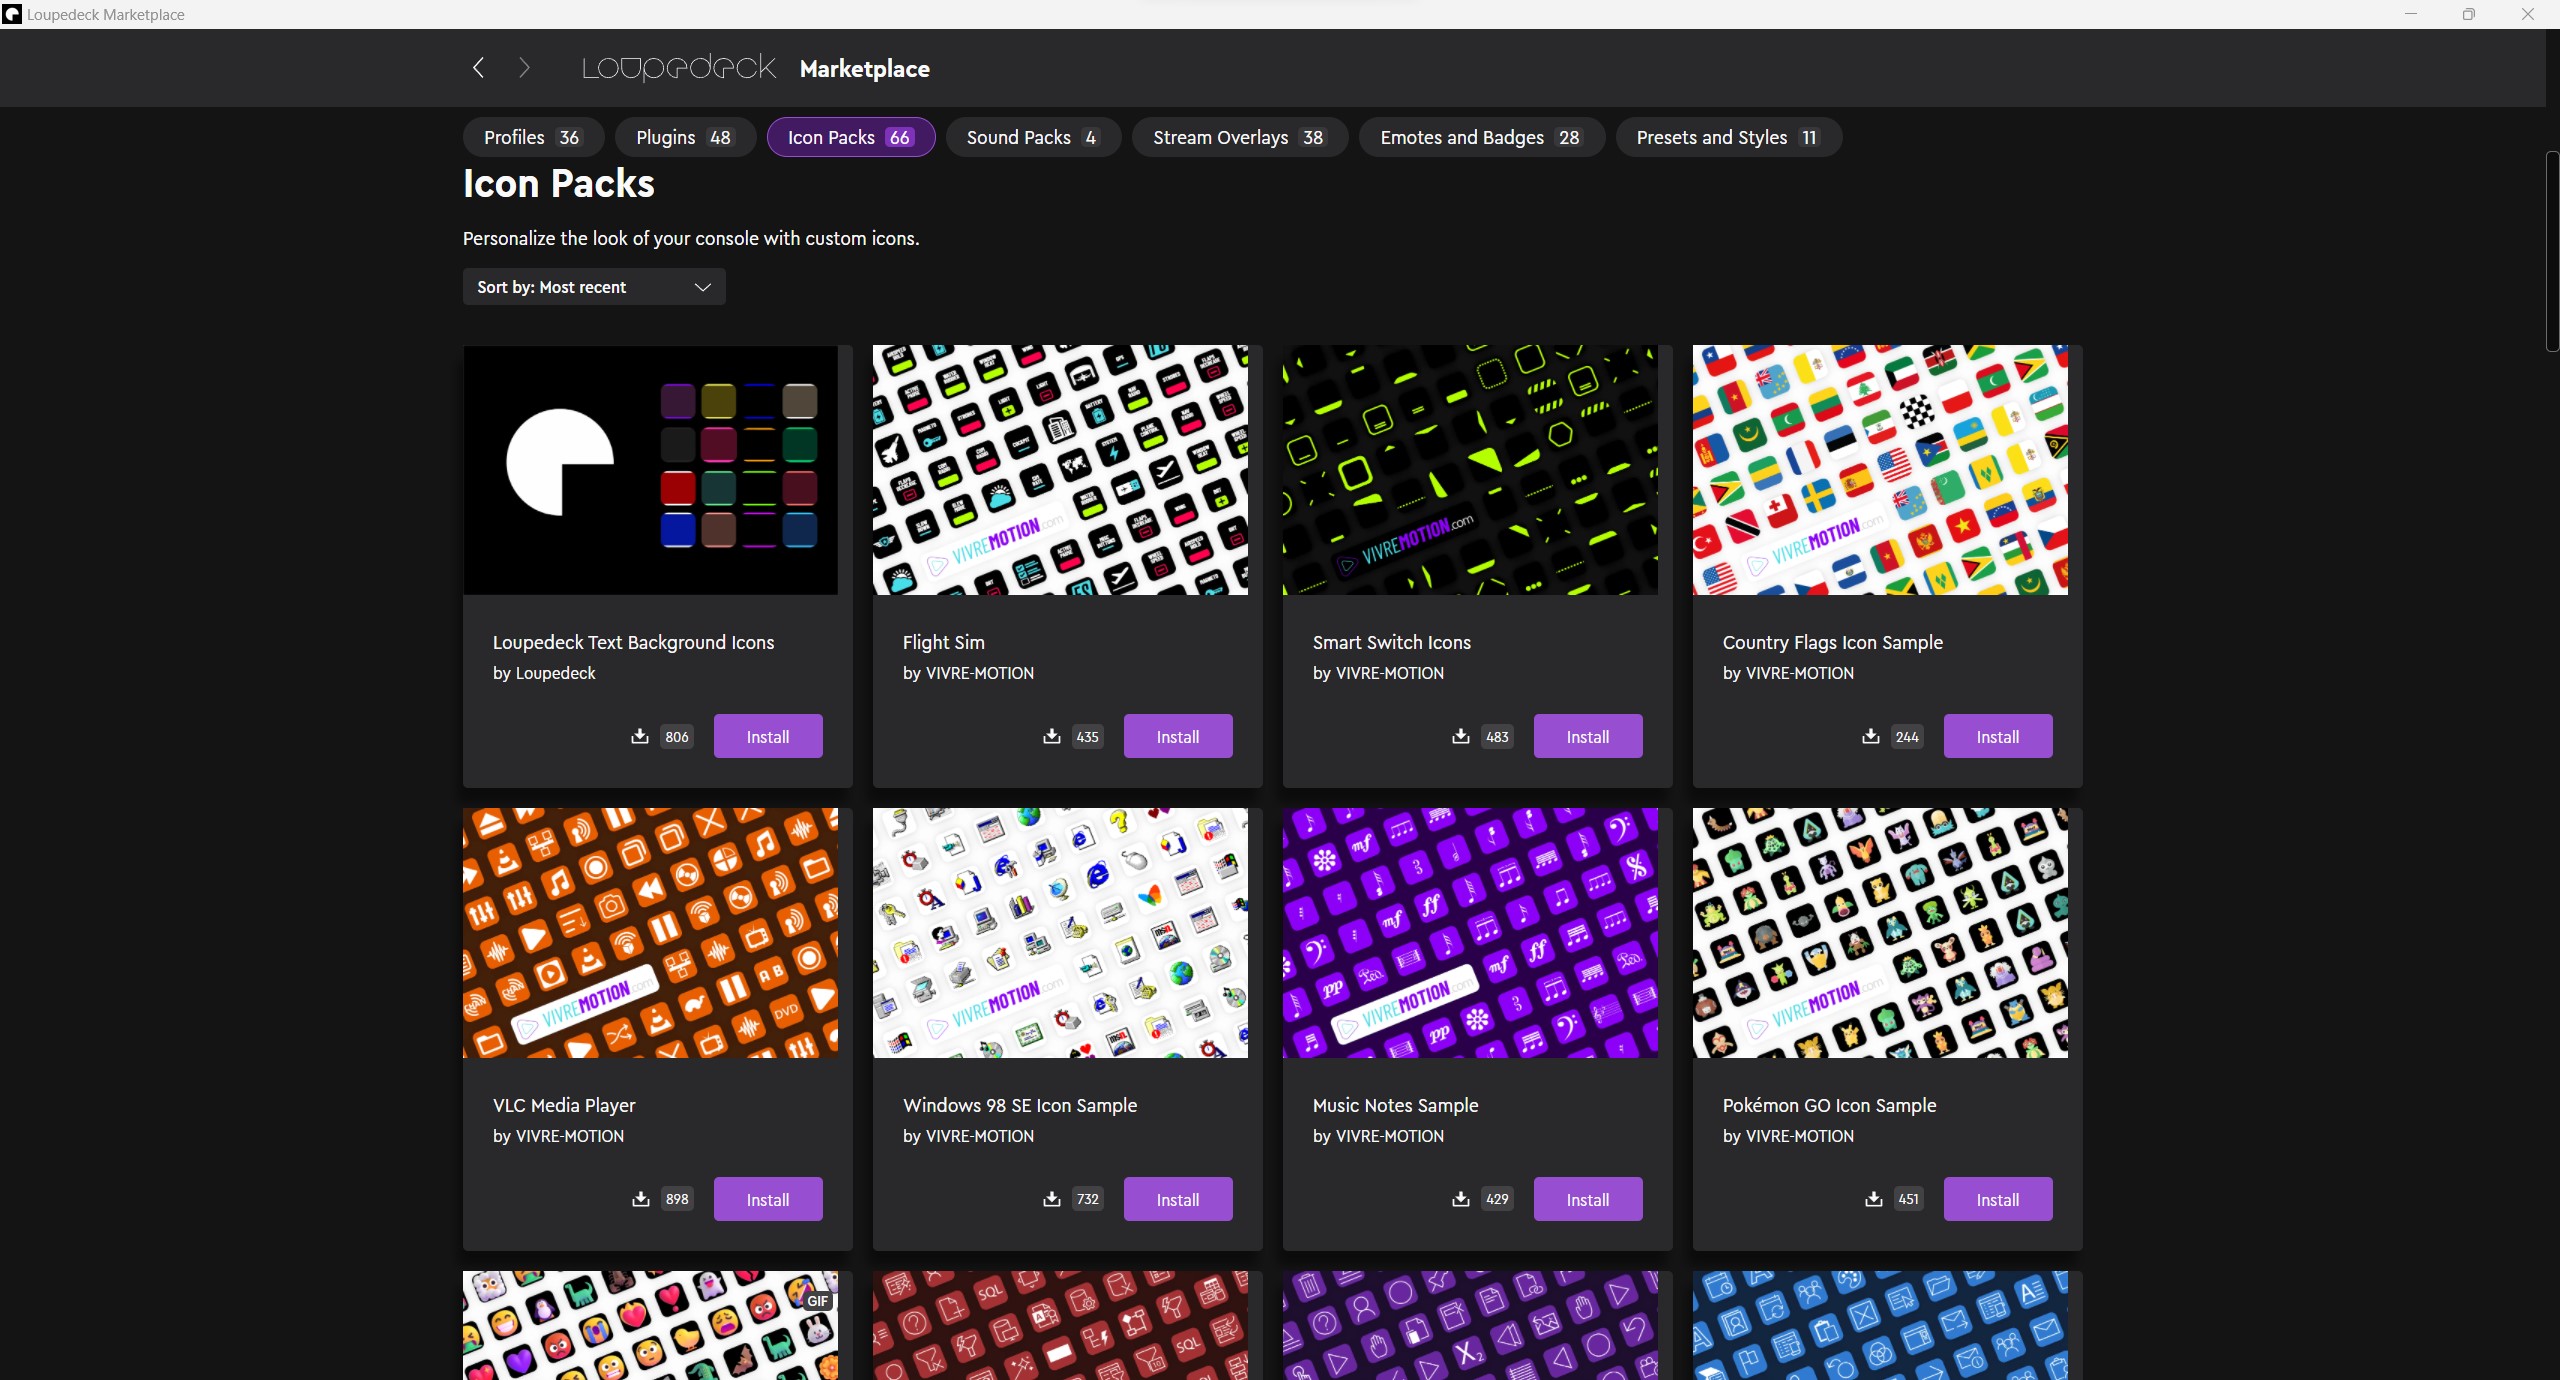
Task: Open the Presets and Styles tab
Action: coord(1728,137)
